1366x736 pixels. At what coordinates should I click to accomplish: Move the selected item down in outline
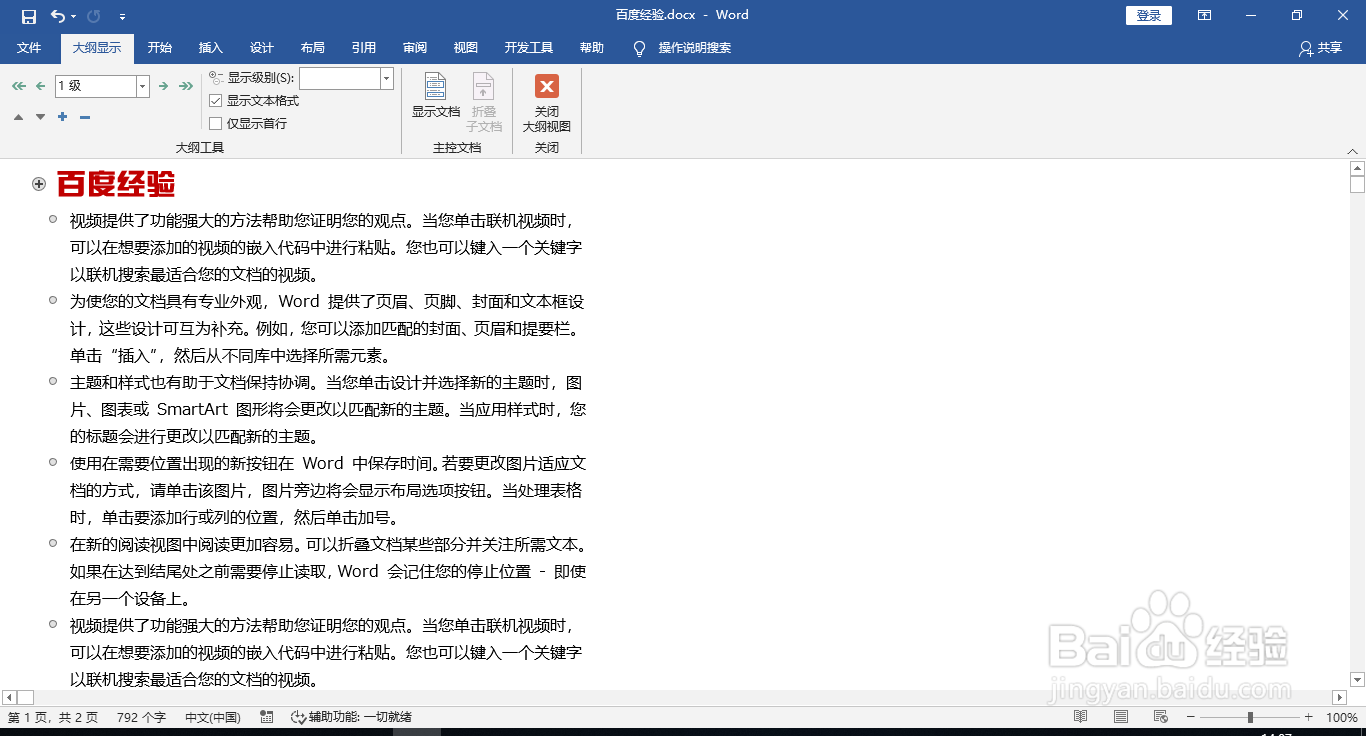(x=40, y=117)
